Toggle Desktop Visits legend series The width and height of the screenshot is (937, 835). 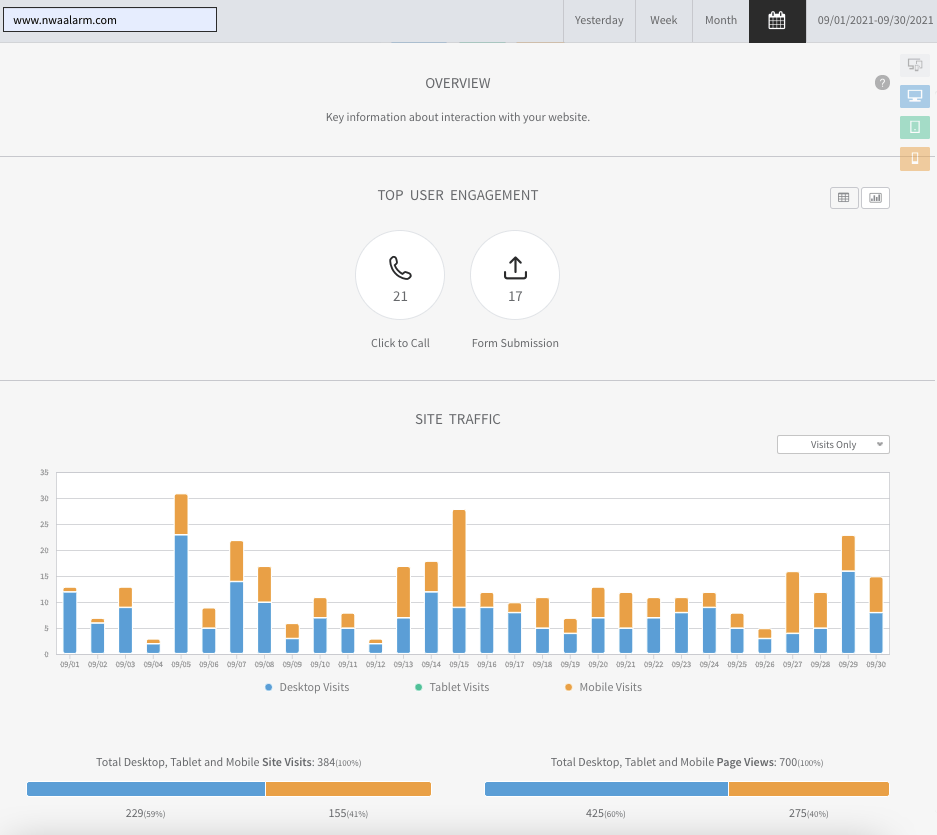pyautogui.click(x=308, y=687)
